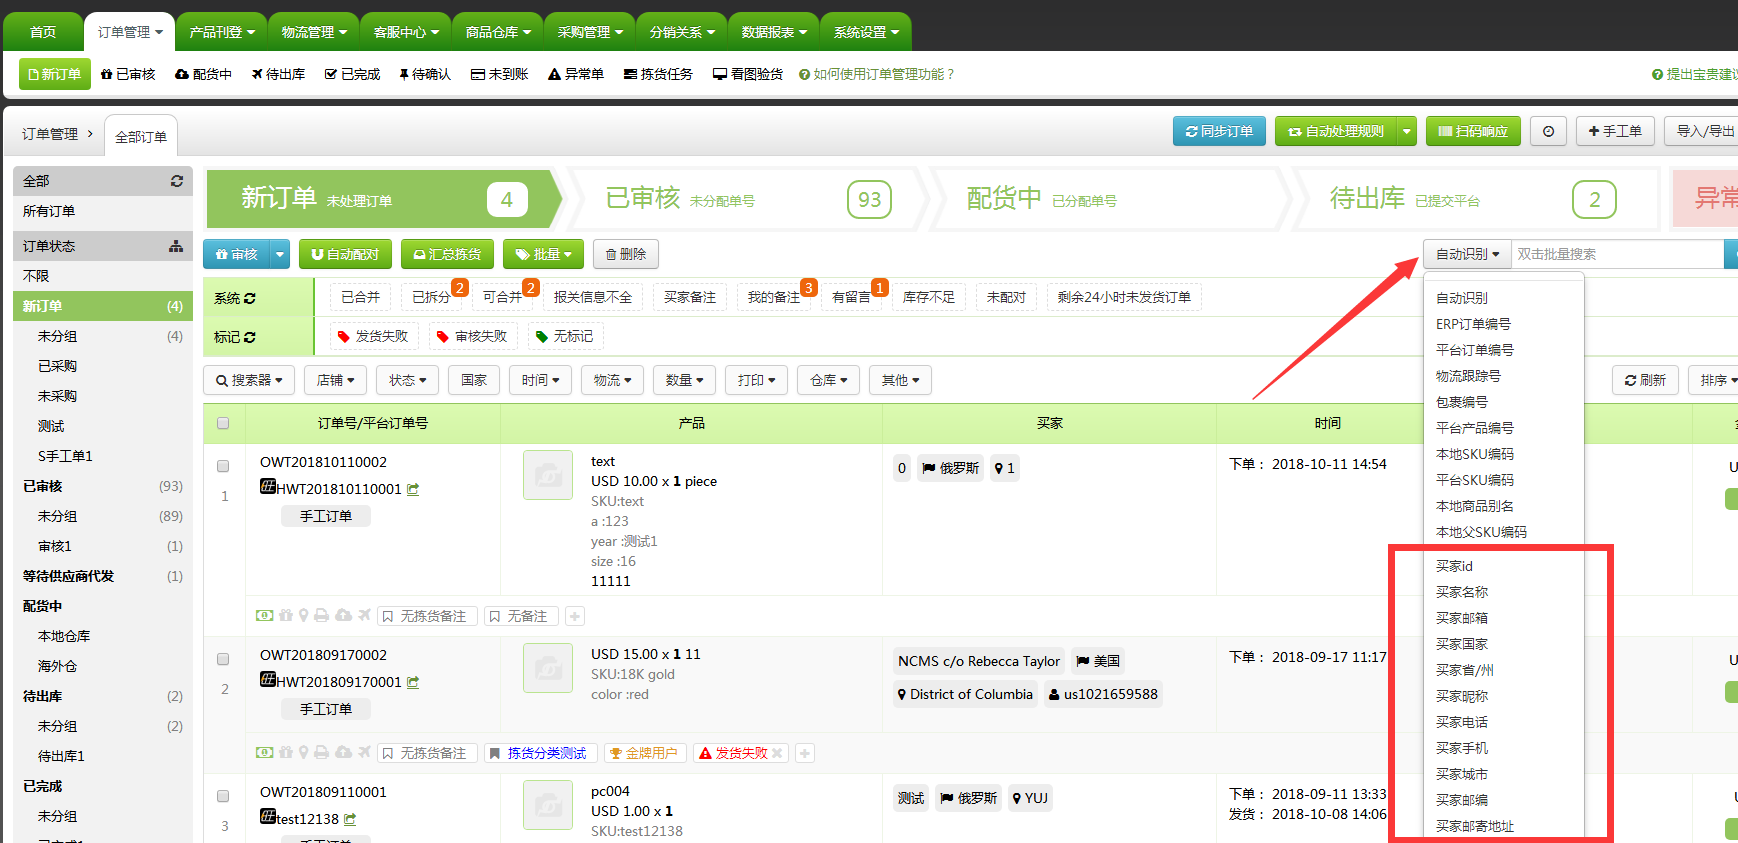Click the product thumbnail of order OWT201810110002
The image size is (1738, 843).
point(548,475)
